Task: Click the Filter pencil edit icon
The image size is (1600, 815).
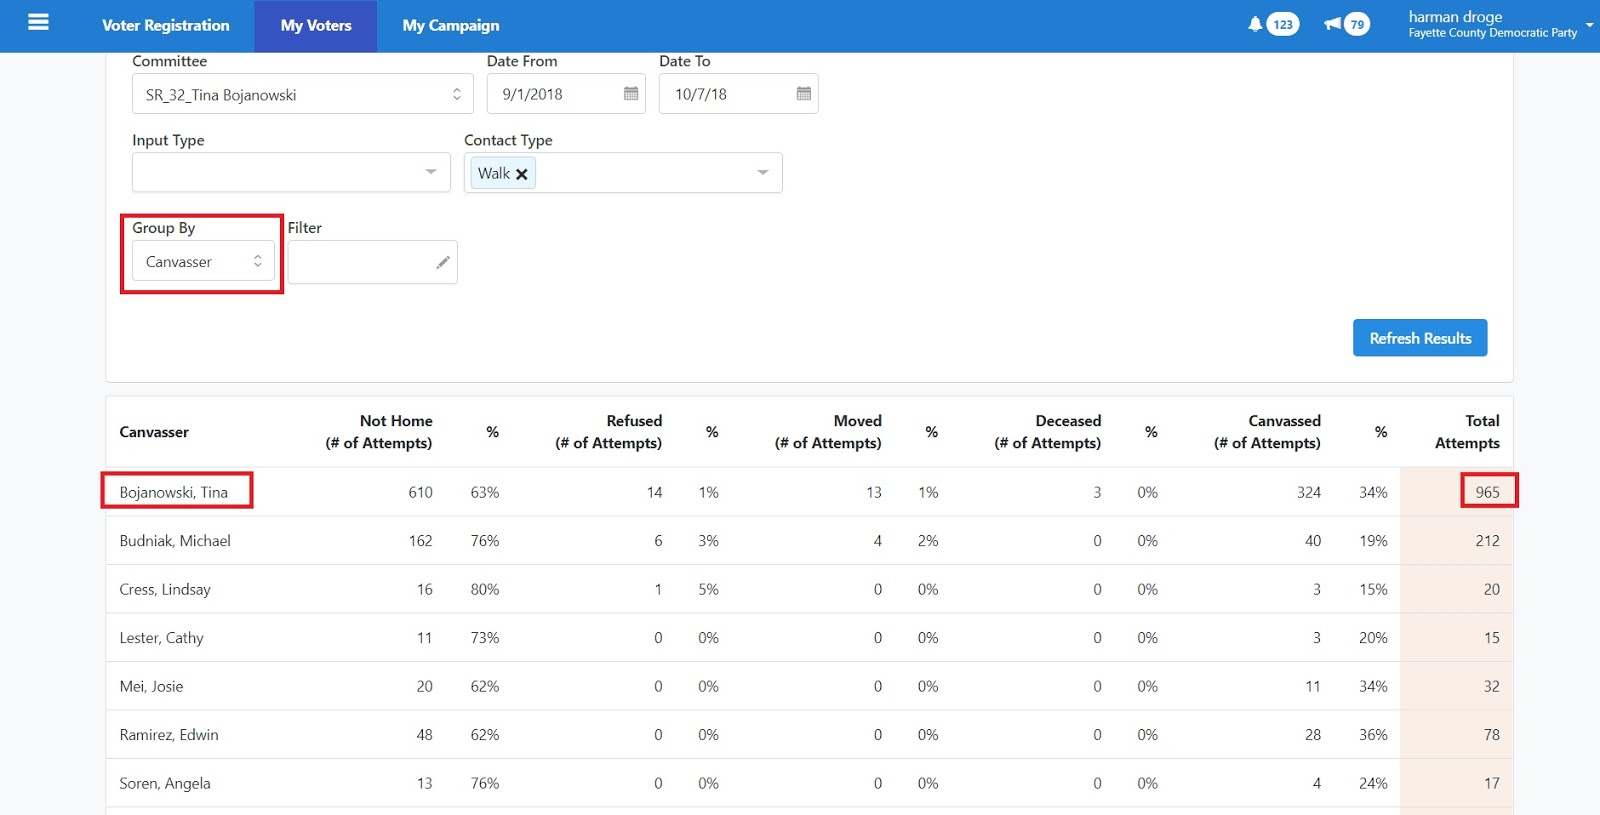Action: (x=443, y=262)
